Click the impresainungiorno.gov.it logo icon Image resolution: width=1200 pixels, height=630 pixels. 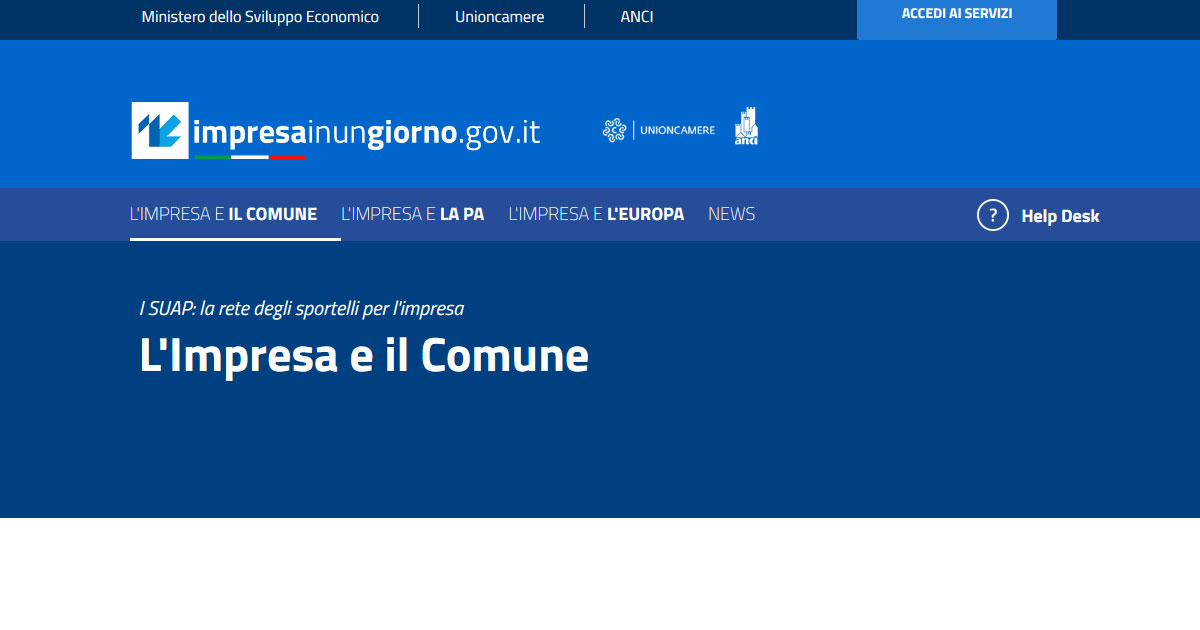coord(160,130)
